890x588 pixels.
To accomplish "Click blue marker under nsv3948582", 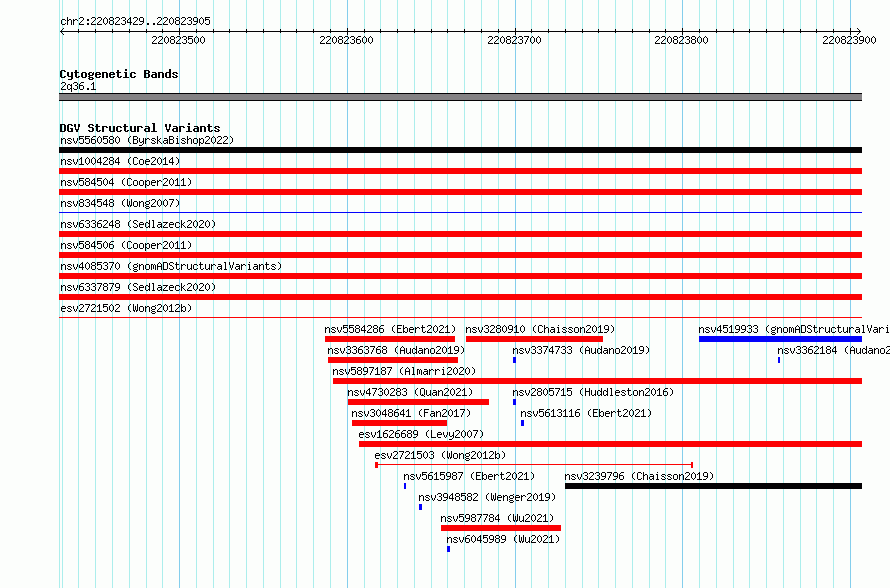I will pos(421,507).
